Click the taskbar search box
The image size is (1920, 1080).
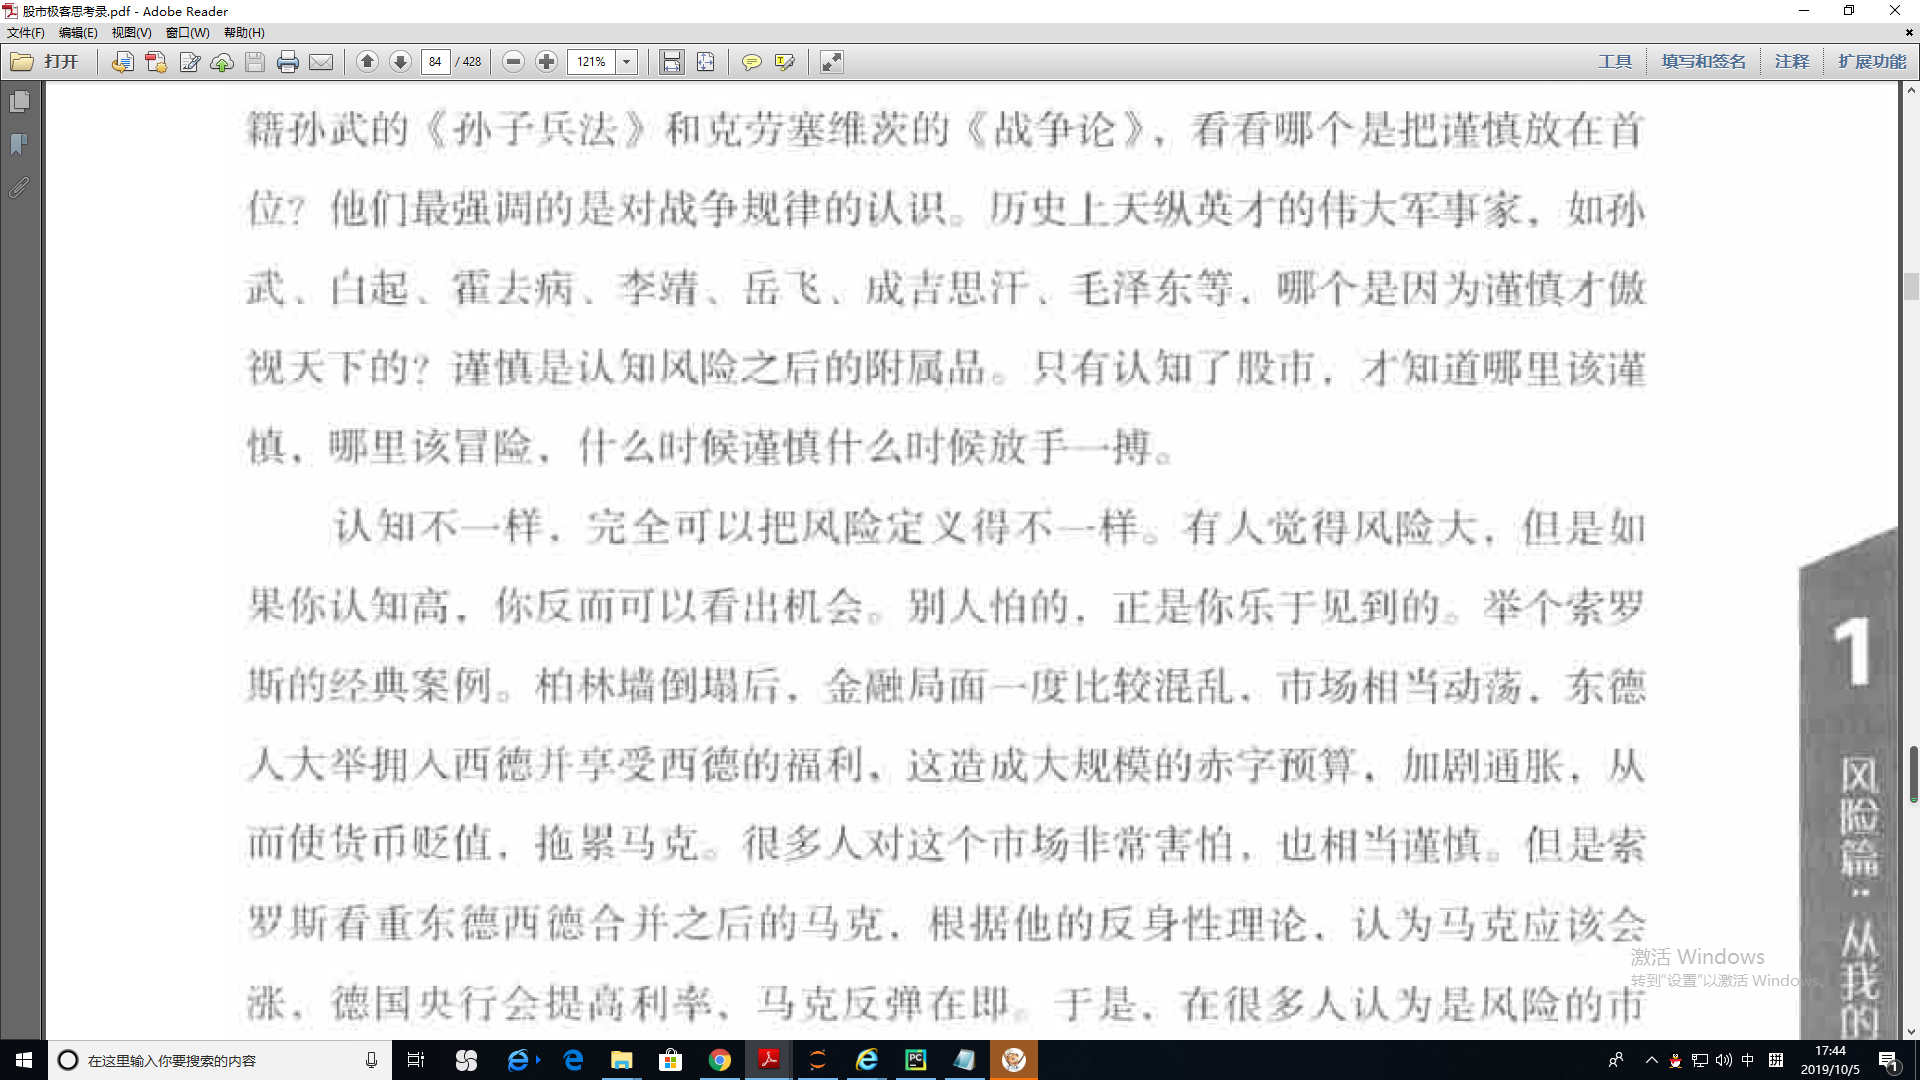(218, 1060)
